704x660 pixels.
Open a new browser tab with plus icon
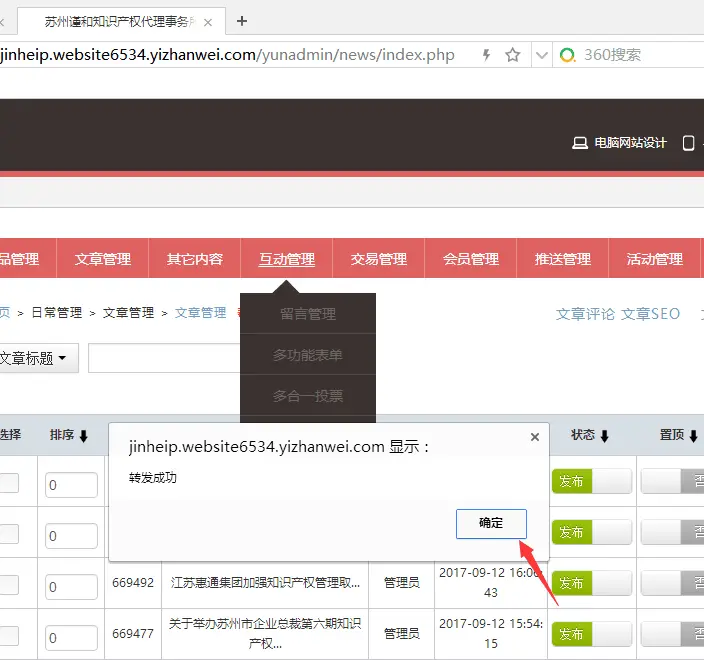point(242,21)
